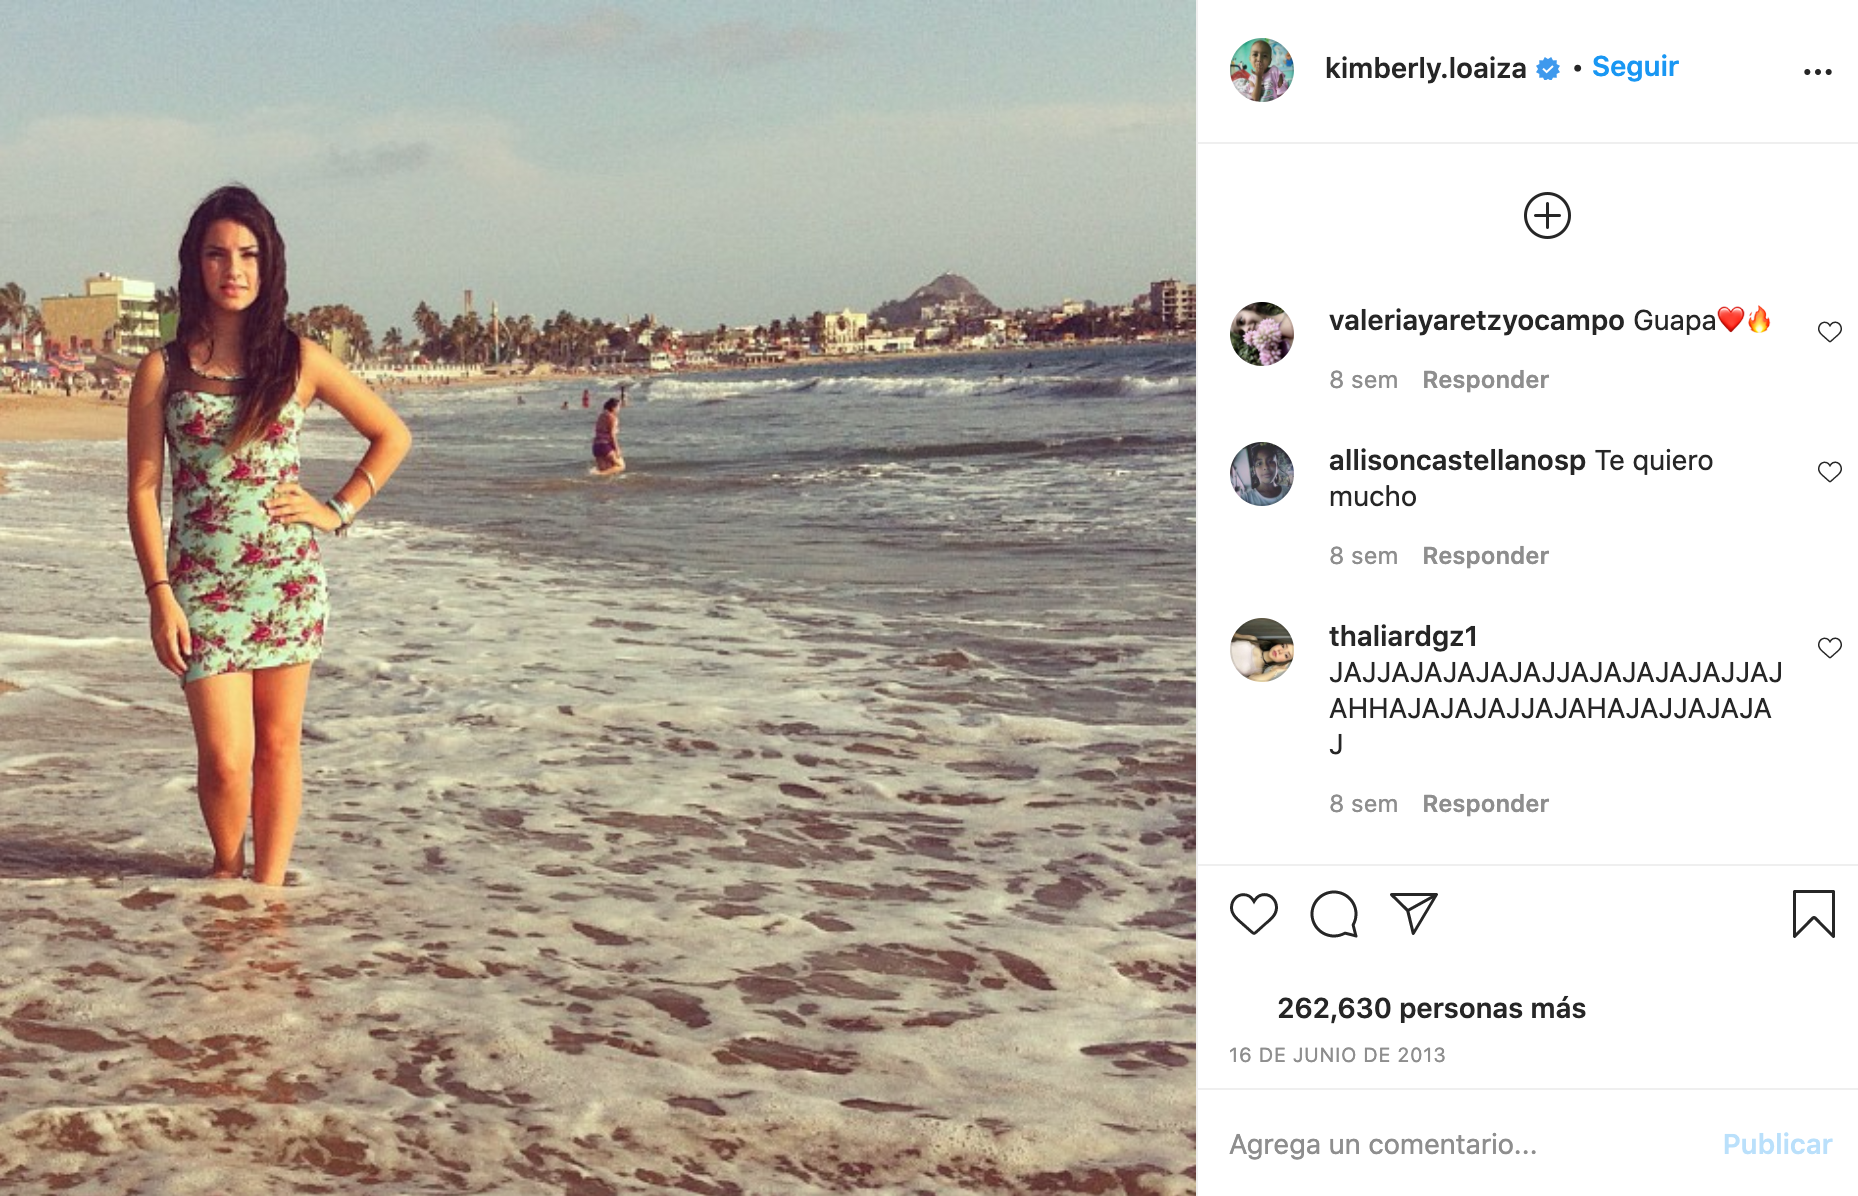Reply to valeriayaretzyocampo's comment

(x=1485, y=380)
